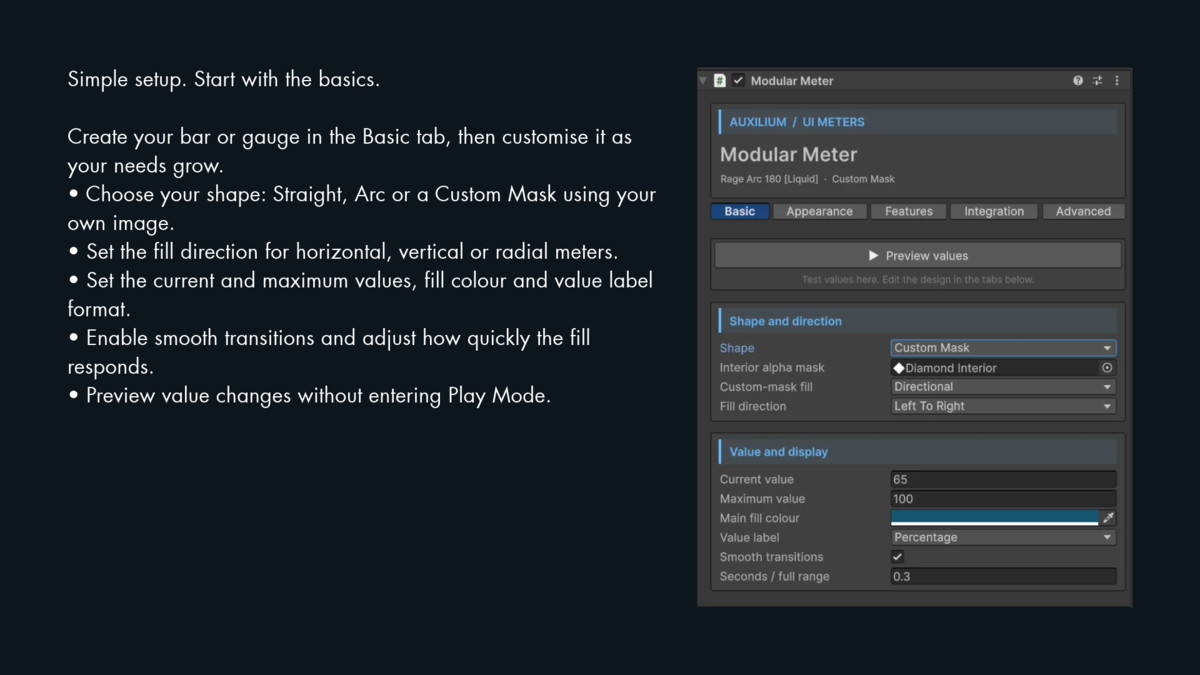Viewport: 1200px width, 675px height.
Task: Click the Custom-mask fill property label
Action: pos(766,387)
